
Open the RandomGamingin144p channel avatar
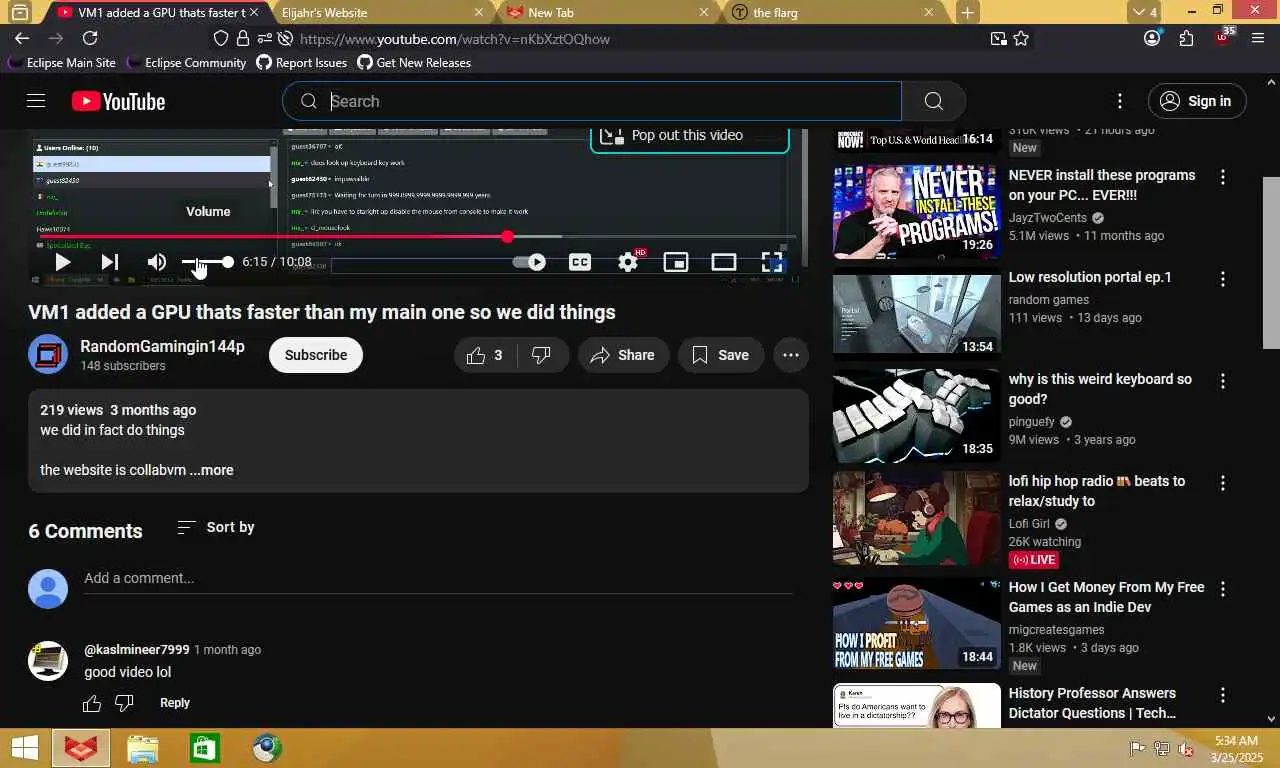[x=48, y=355]
